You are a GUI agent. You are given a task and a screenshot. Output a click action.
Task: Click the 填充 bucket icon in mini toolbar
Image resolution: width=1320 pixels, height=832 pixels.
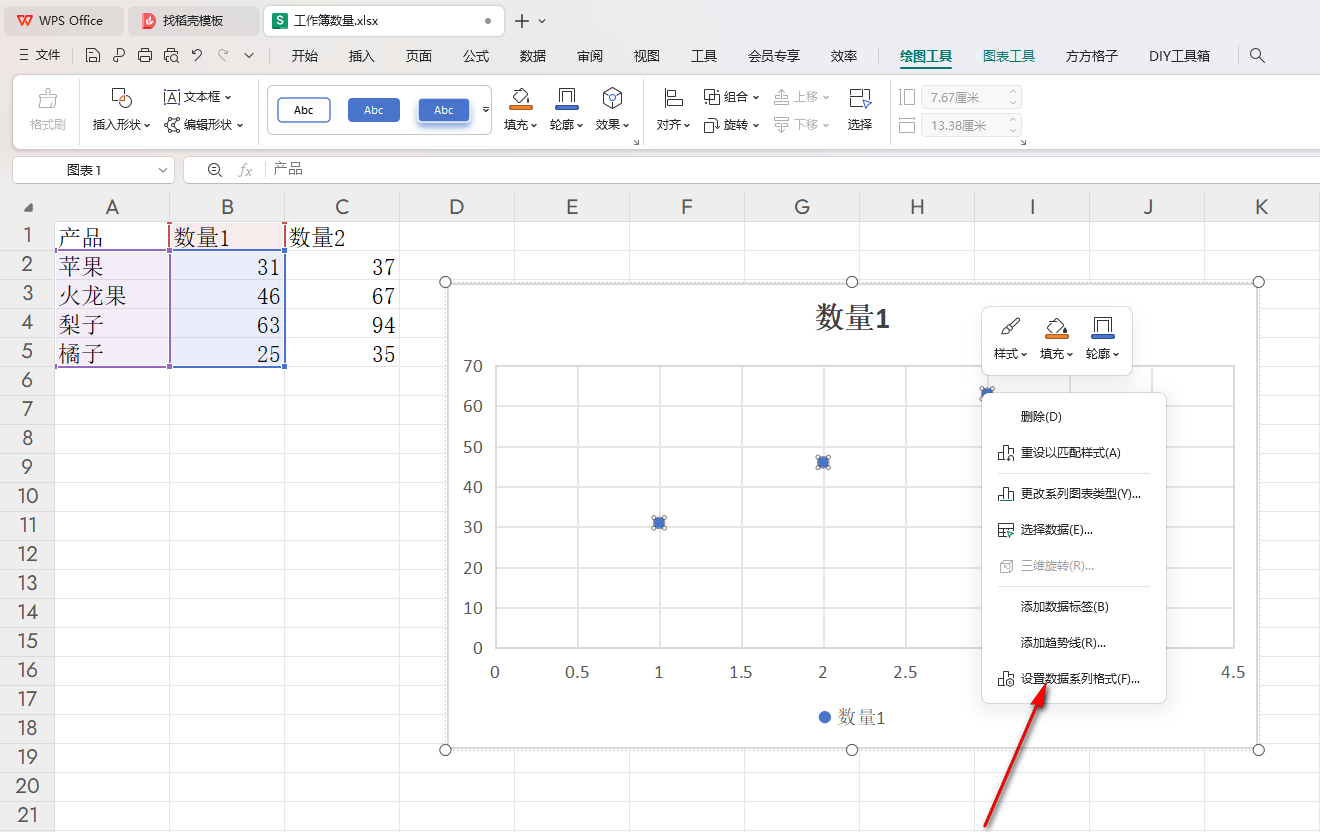1056,327
